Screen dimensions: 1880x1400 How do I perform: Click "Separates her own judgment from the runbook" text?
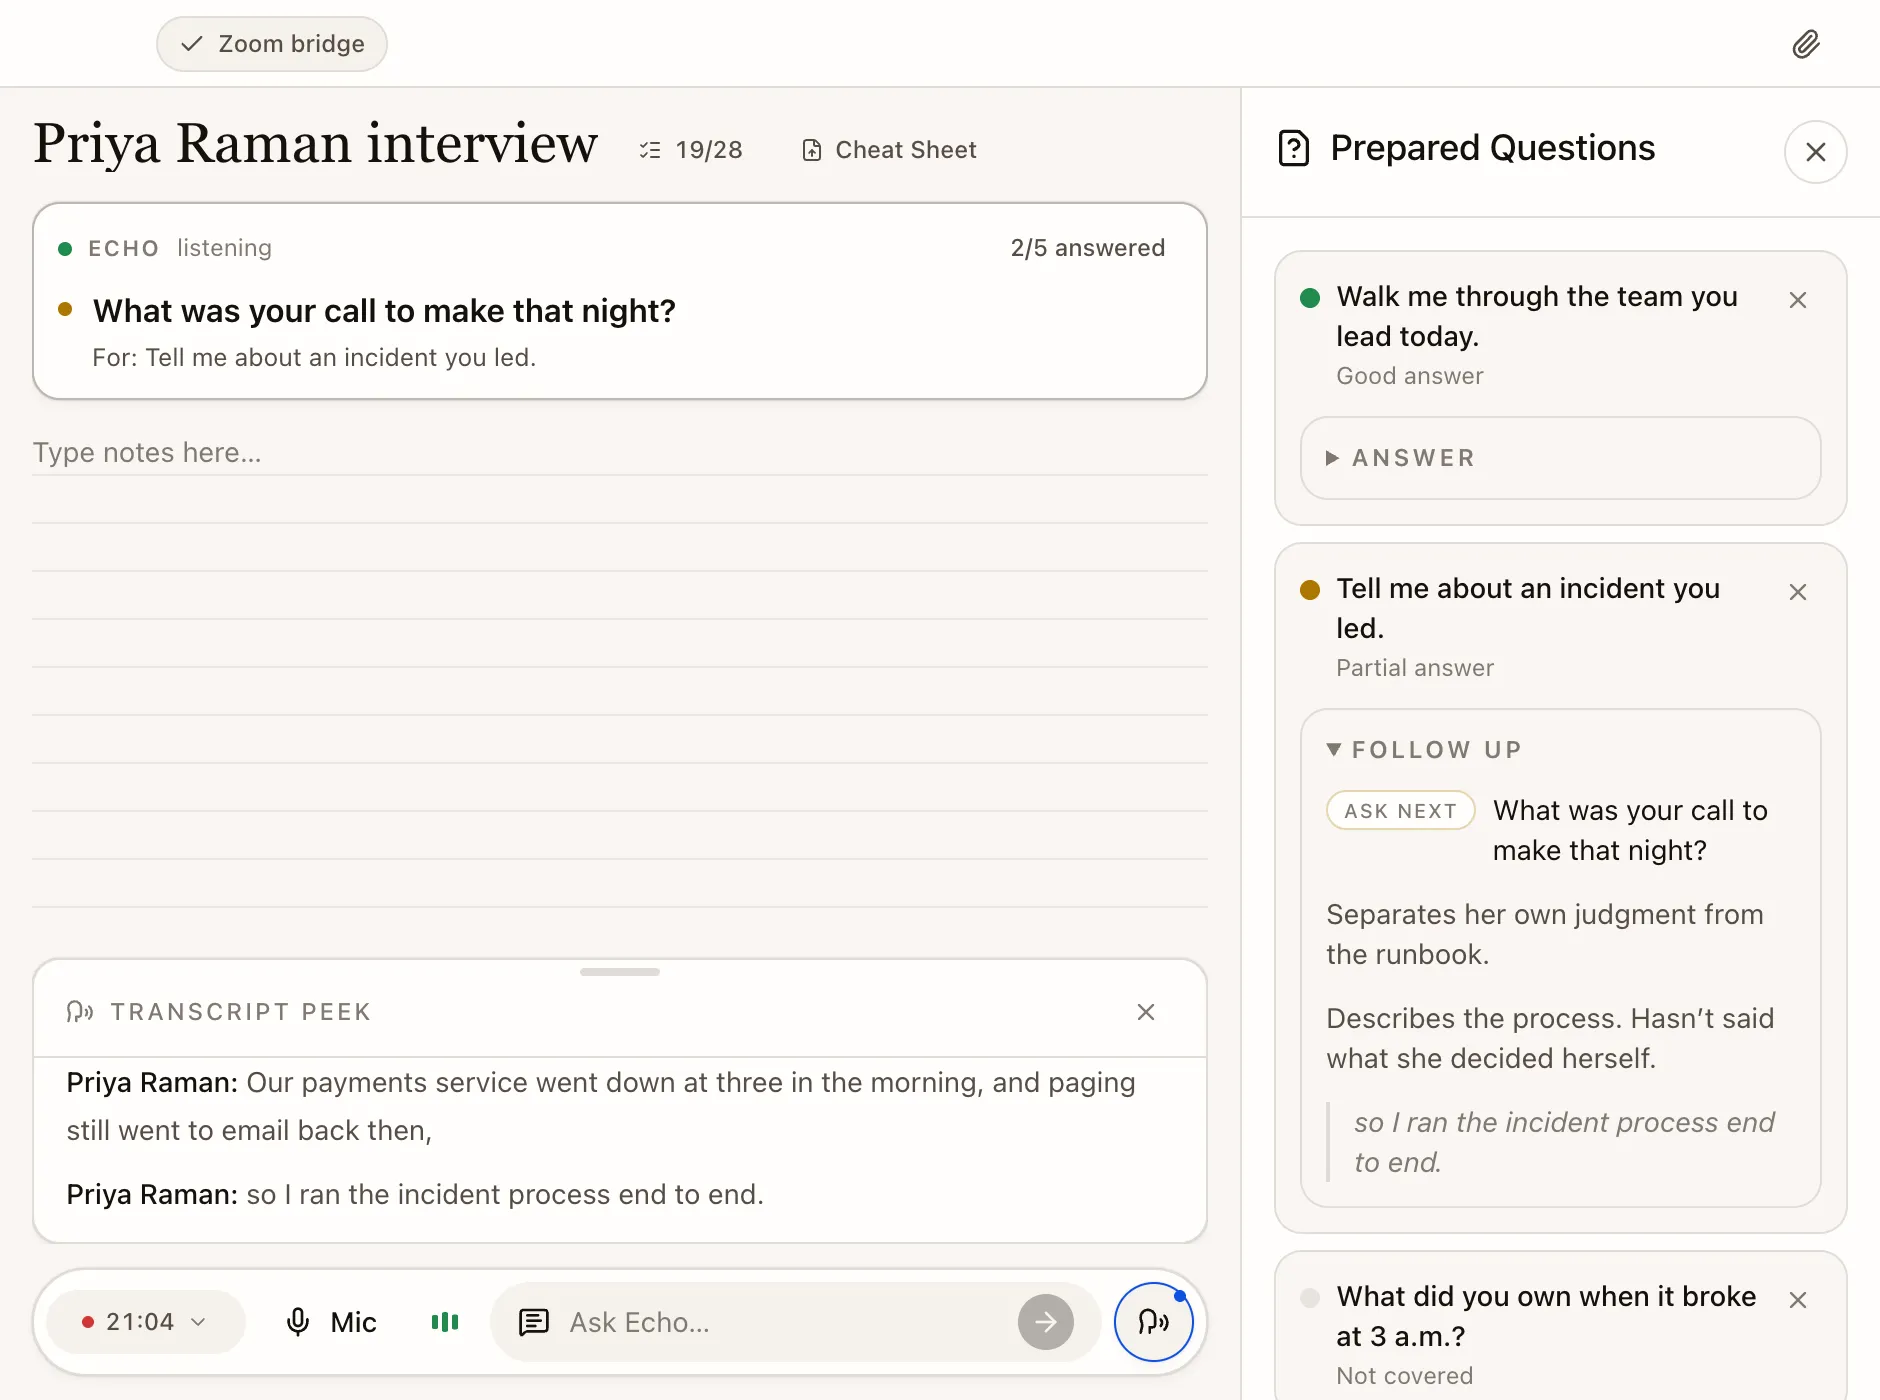tap(1545, 934)
